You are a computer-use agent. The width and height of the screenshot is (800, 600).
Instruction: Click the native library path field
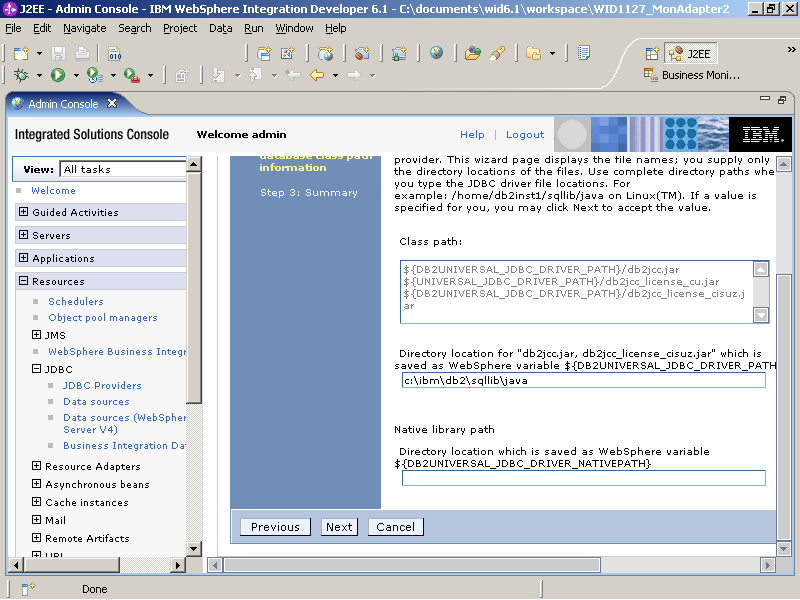584,478
